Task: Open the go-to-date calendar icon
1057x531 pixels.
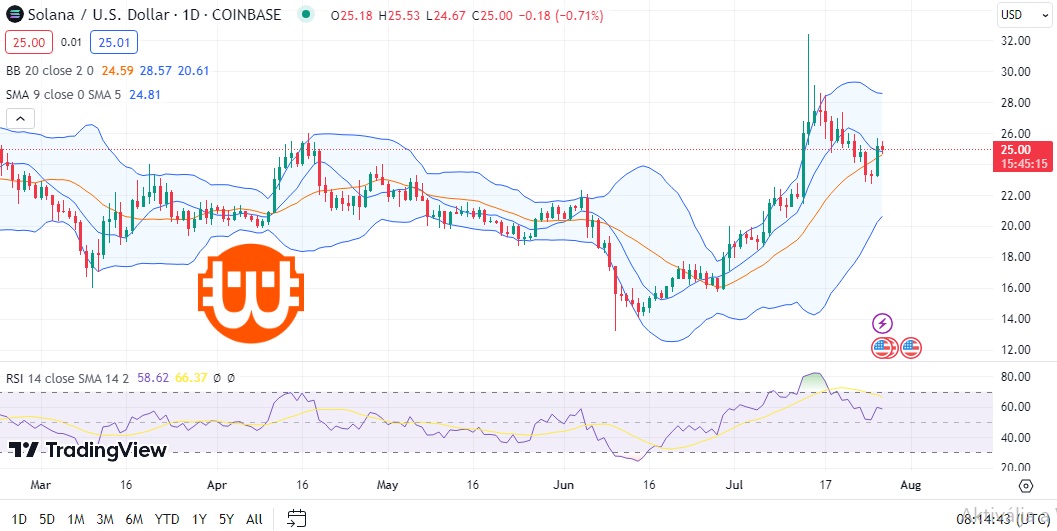Action: coord(297,518)
